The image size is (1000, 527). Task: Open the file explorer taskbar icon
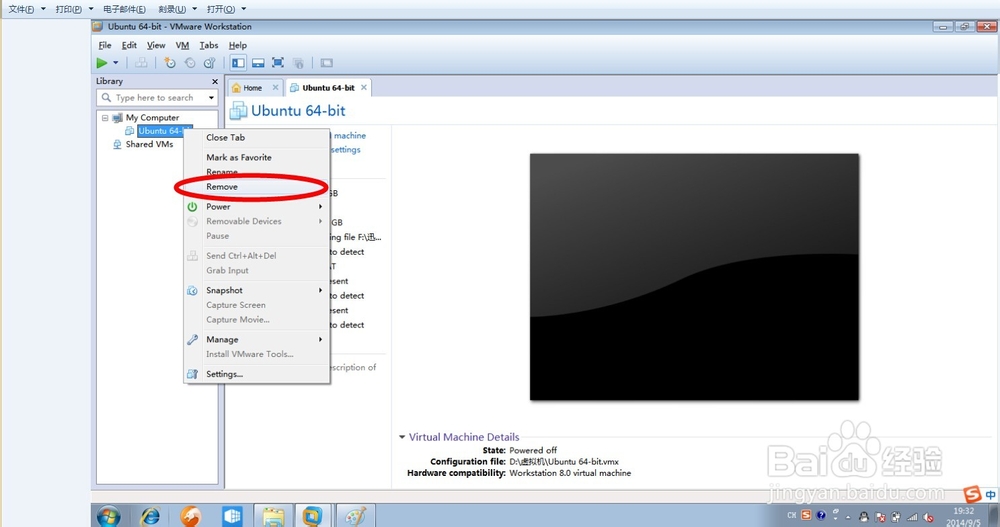coord(273,516)
